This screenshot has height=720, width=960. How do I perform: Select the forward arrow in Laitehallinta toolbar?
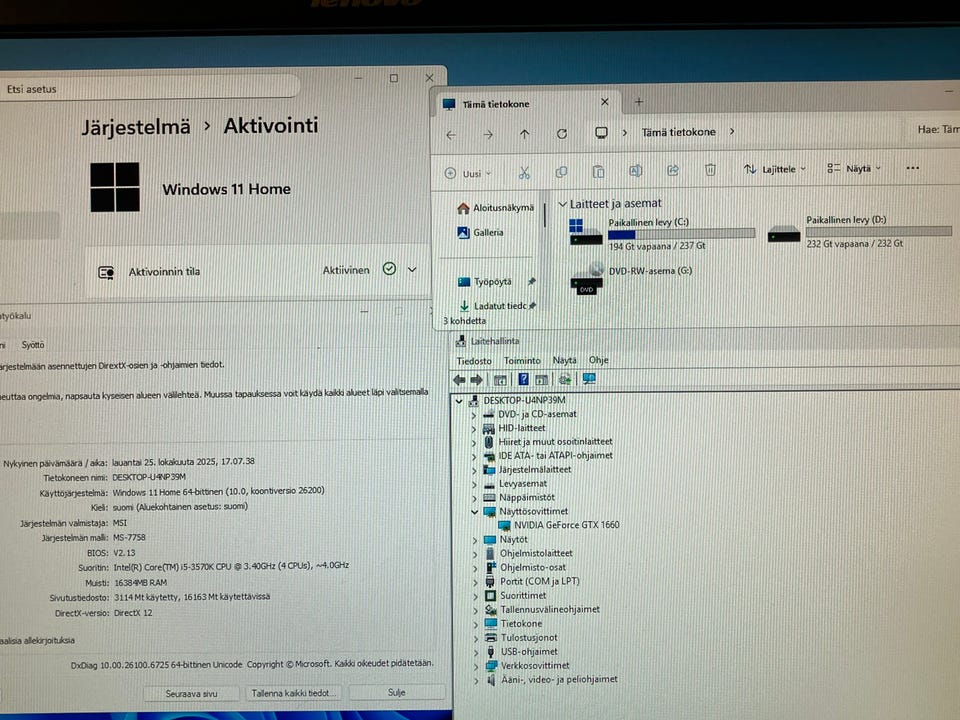tap(476, 380)
